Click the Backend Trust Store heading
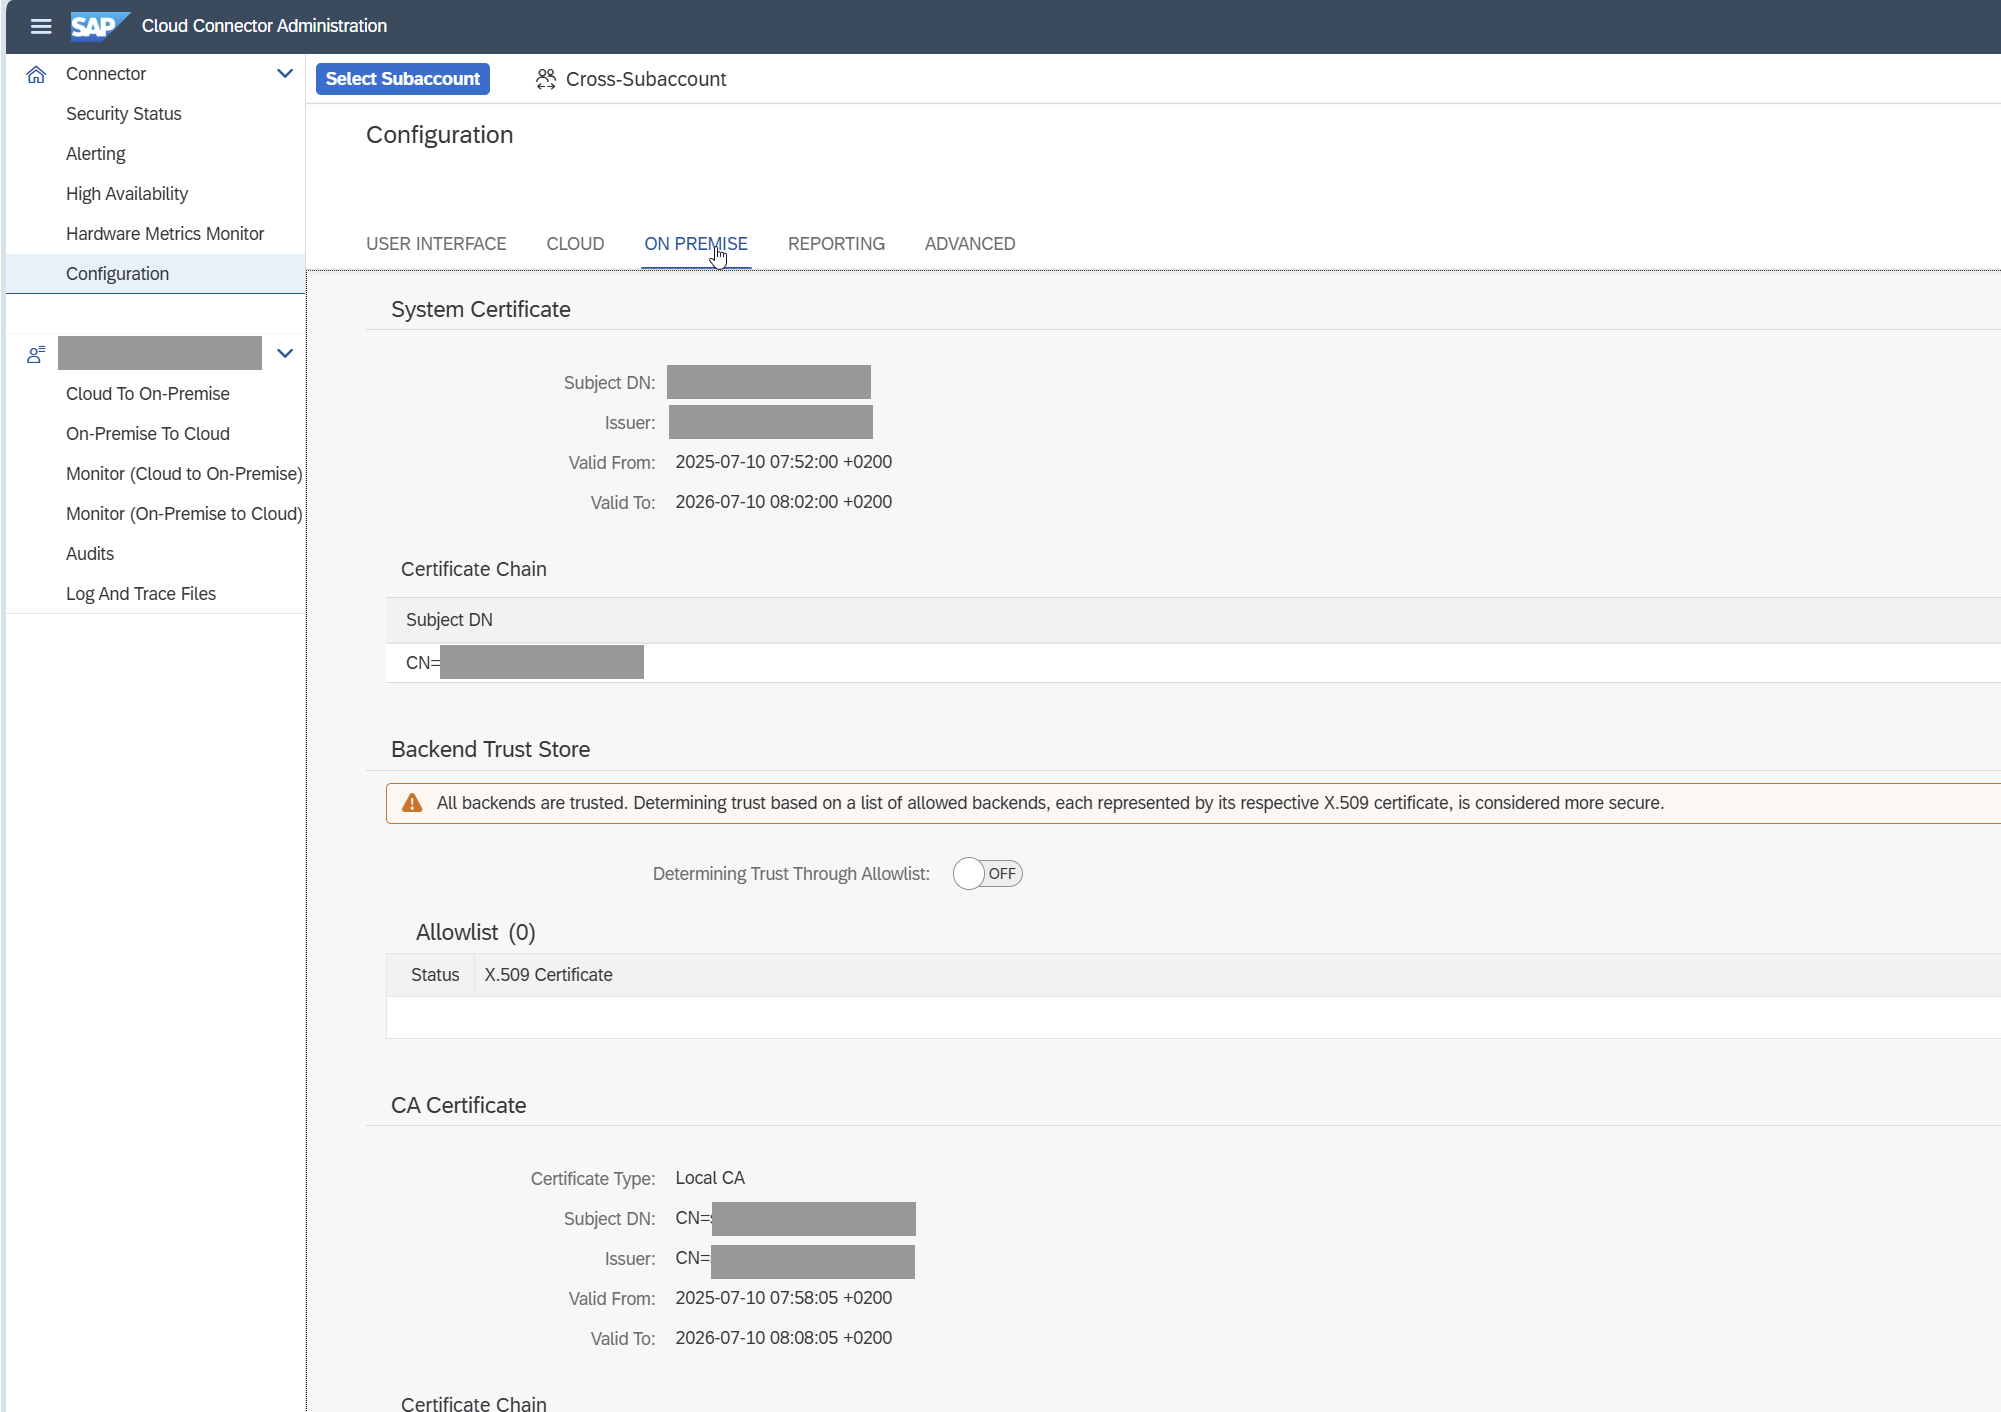The height and width of the screenshot is (1412, 2001). [490, 749]
